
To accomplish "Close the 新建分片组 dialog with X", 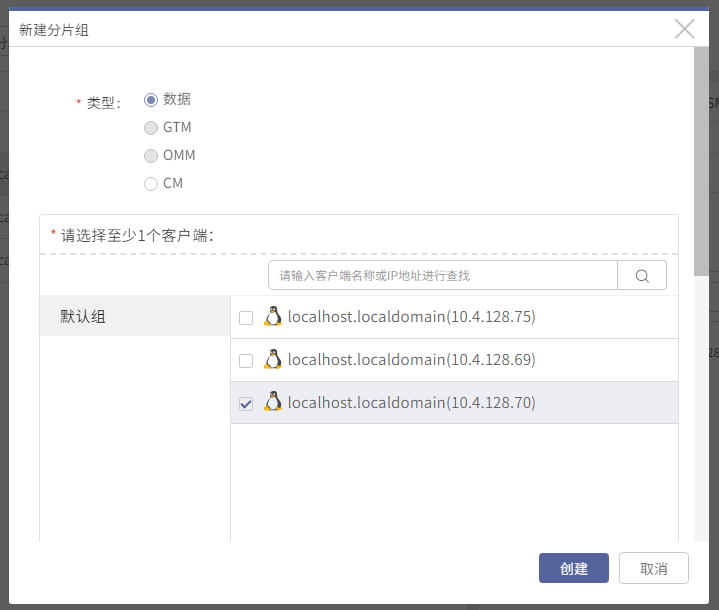I will pyautogui.click(x=685, y=29).
